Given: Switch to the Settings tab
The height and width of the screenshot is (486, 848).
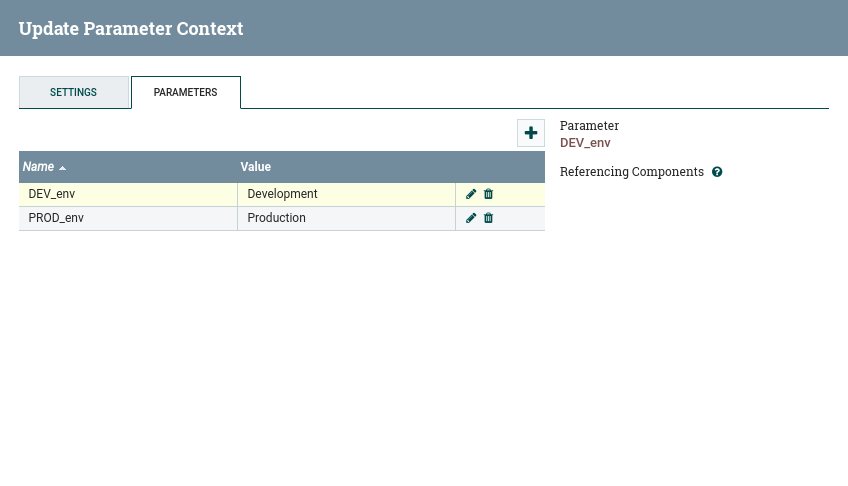Looking at the screenshot, I should 74,92.
